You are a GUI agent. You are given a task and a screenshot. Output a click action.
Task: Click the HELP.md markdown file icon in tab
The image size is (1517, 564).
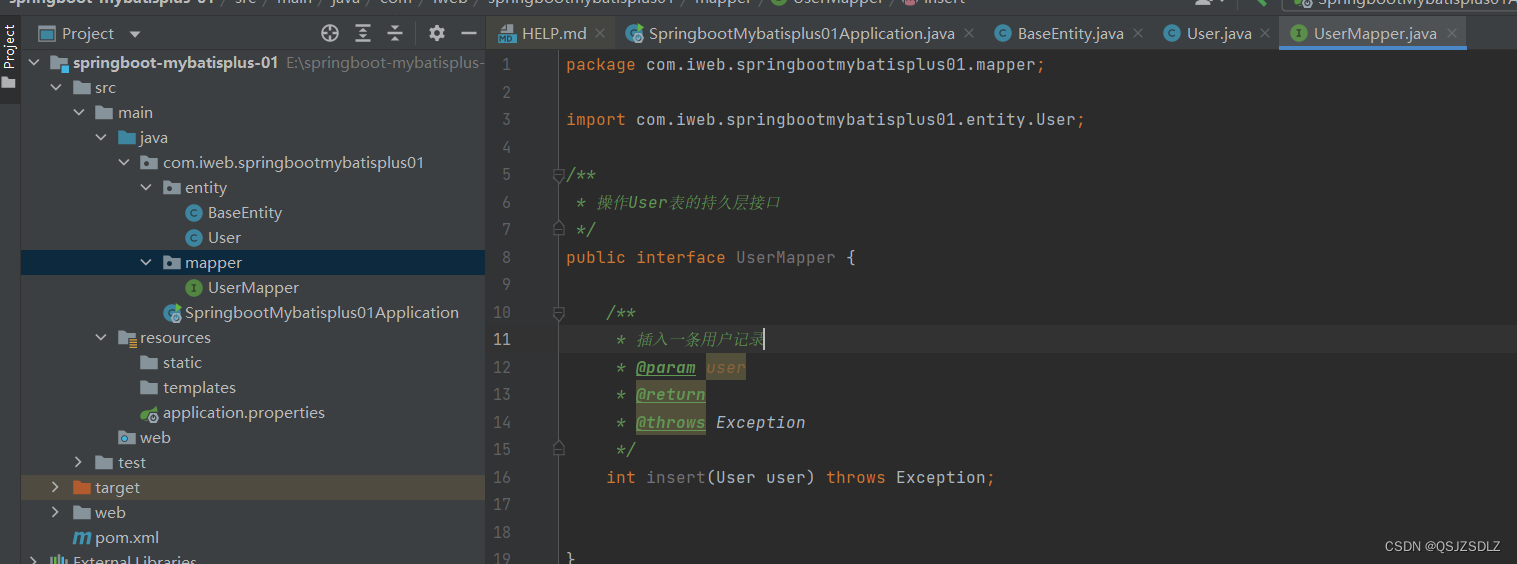[507, 33]
